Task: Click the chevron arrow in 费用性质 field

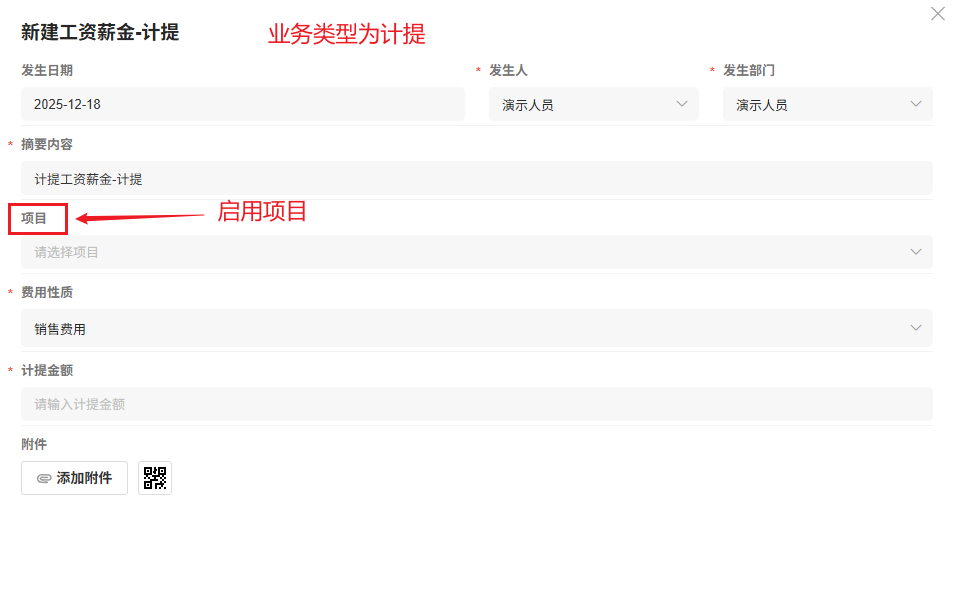Action: pyautogui.click(x=916, y=328)
